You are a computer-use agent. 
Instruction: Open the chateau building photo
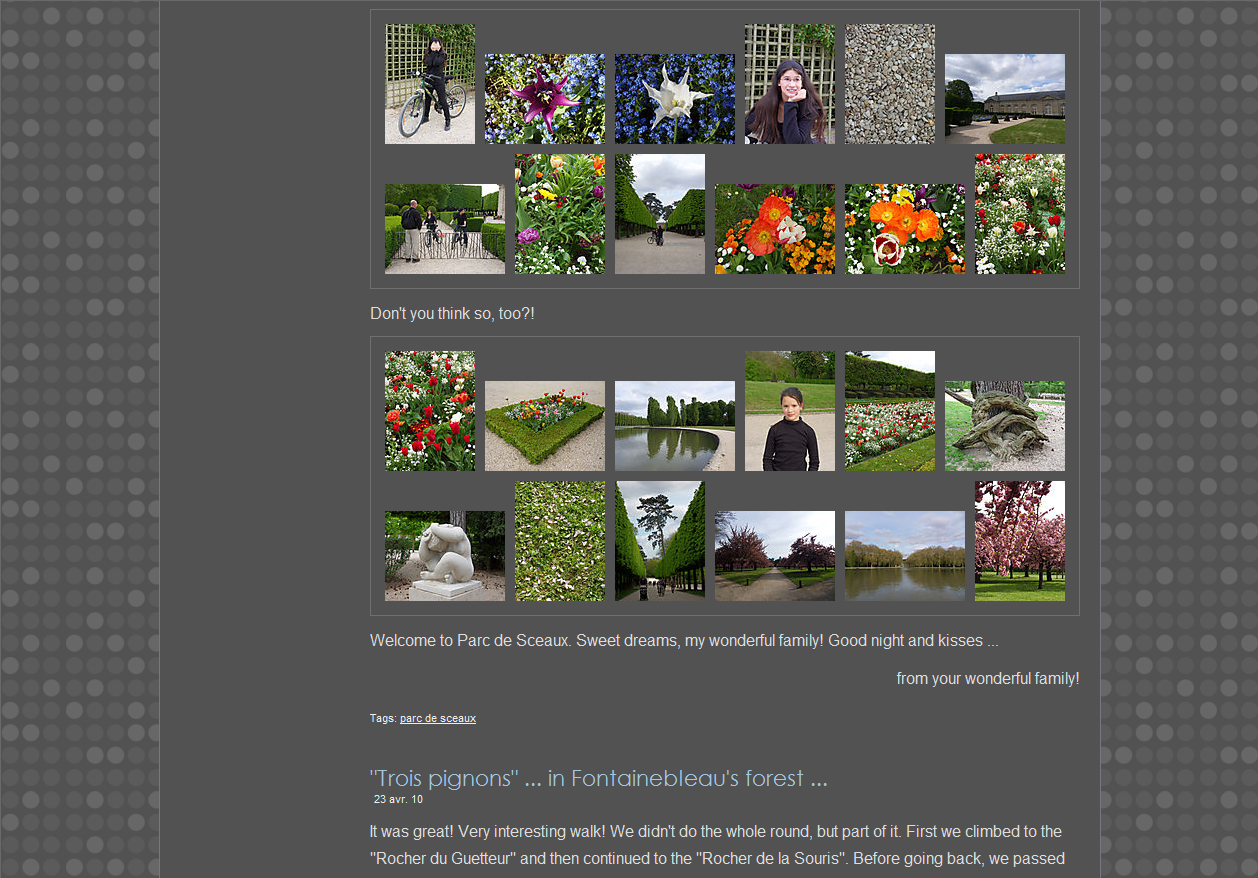click(x=1005, y=99)
